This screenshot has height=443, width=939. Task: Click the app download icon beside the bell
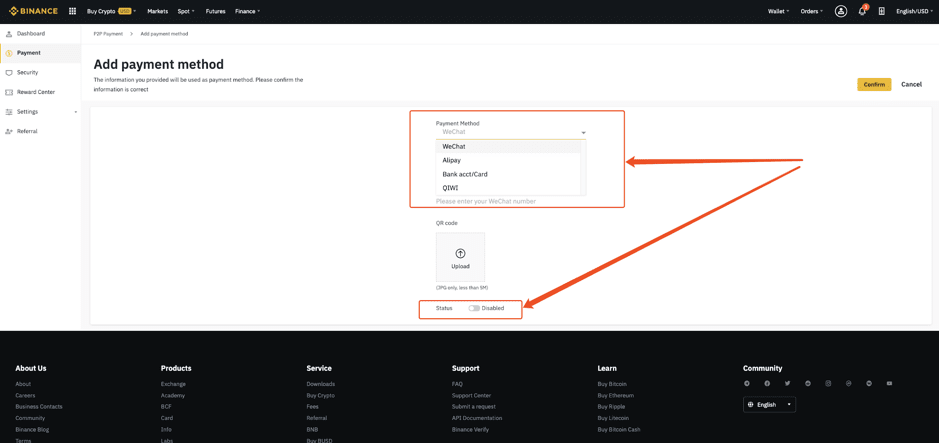click(882, 11)
